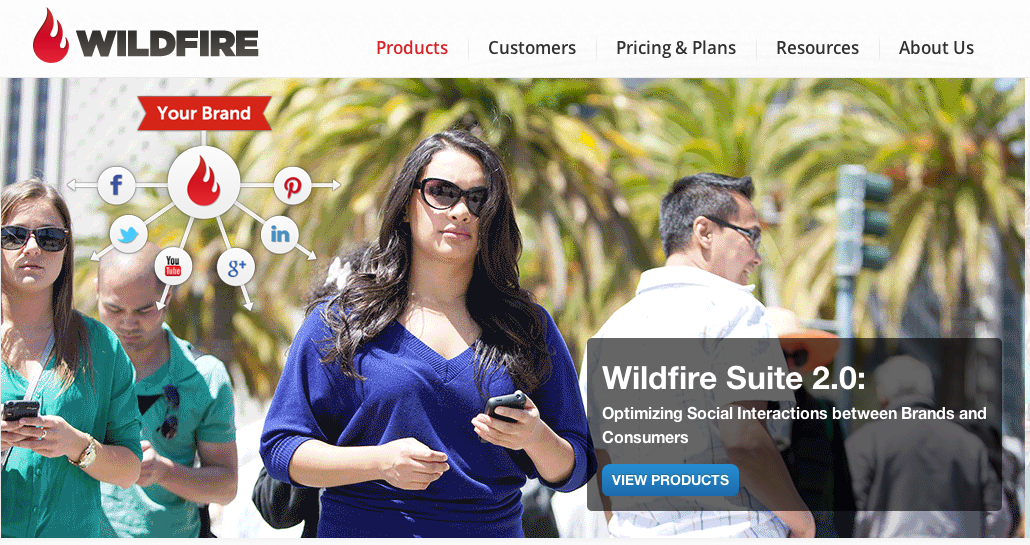Click the Your Brand red banner

204,113
